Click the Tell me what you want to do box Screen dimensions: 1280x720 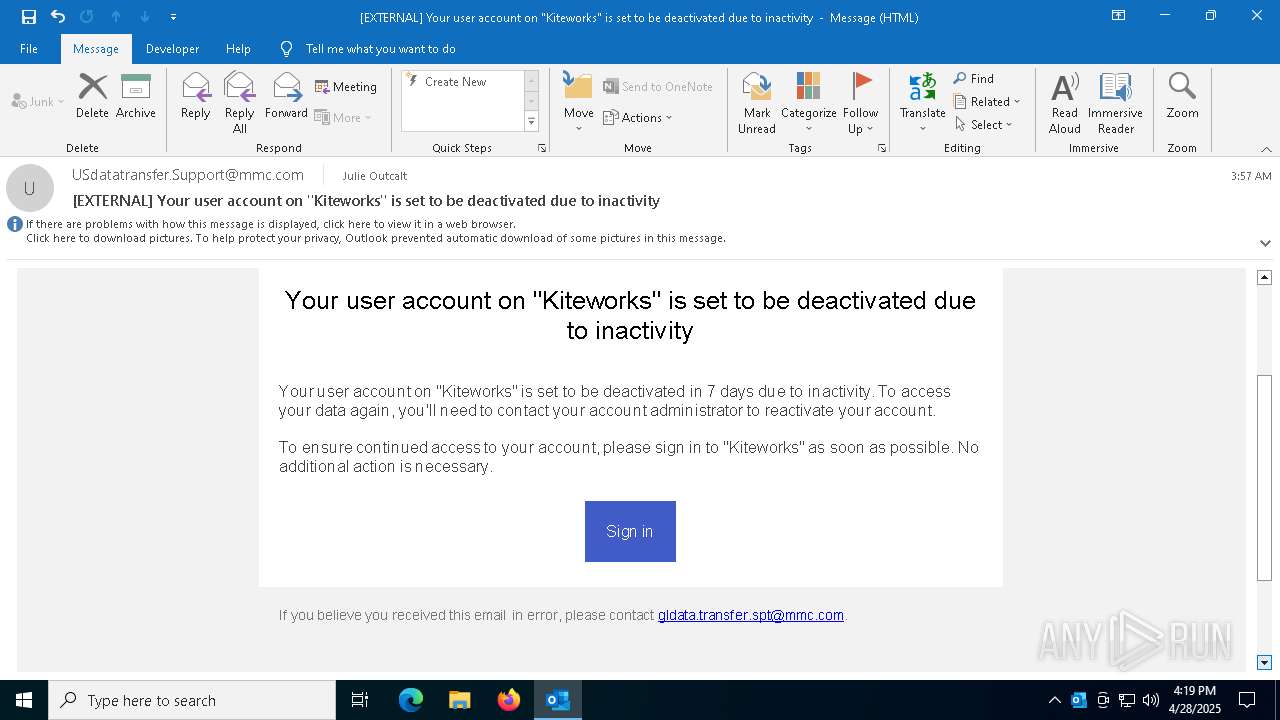[380, 49]
